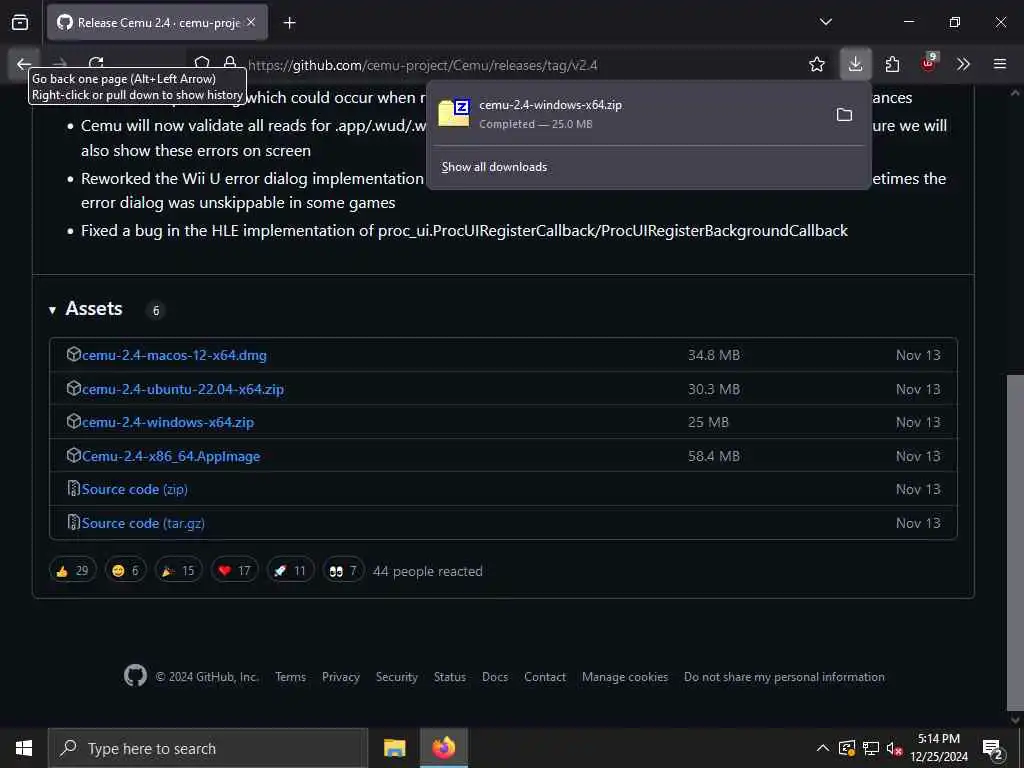Open a new tab with the plus button
Screen dimensions: 1024x768
289,23
